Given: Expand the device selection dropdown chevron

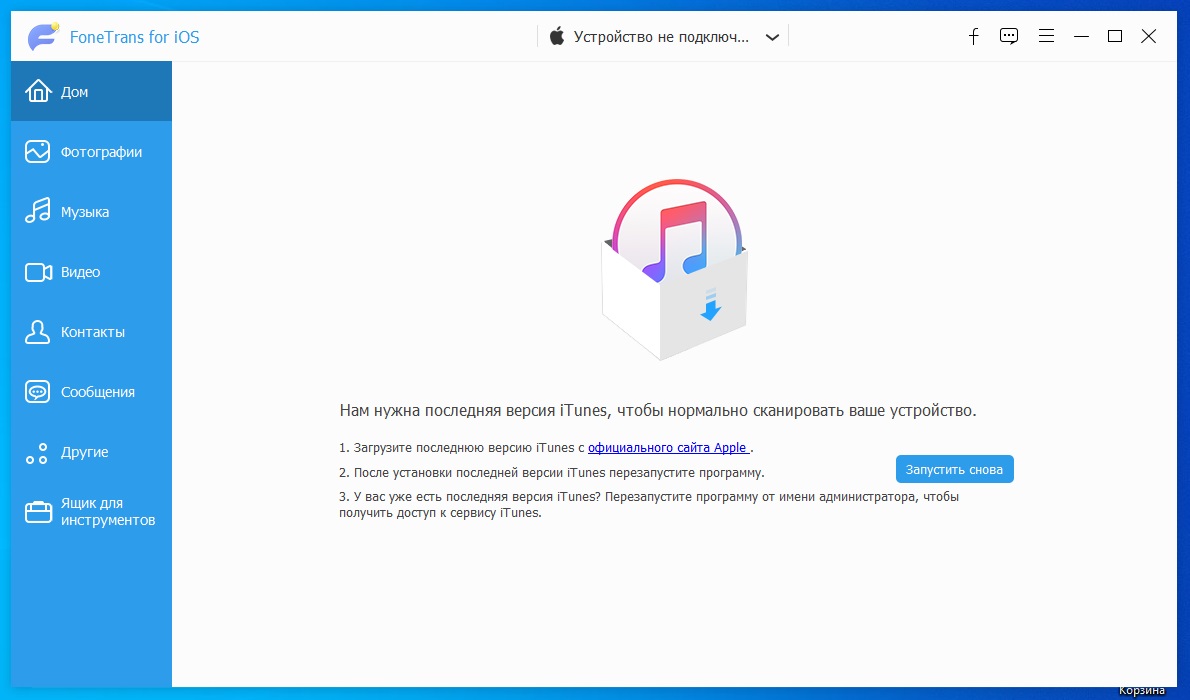Looking at the screenshot, I should pyautogui.click(x=772, y=37).
